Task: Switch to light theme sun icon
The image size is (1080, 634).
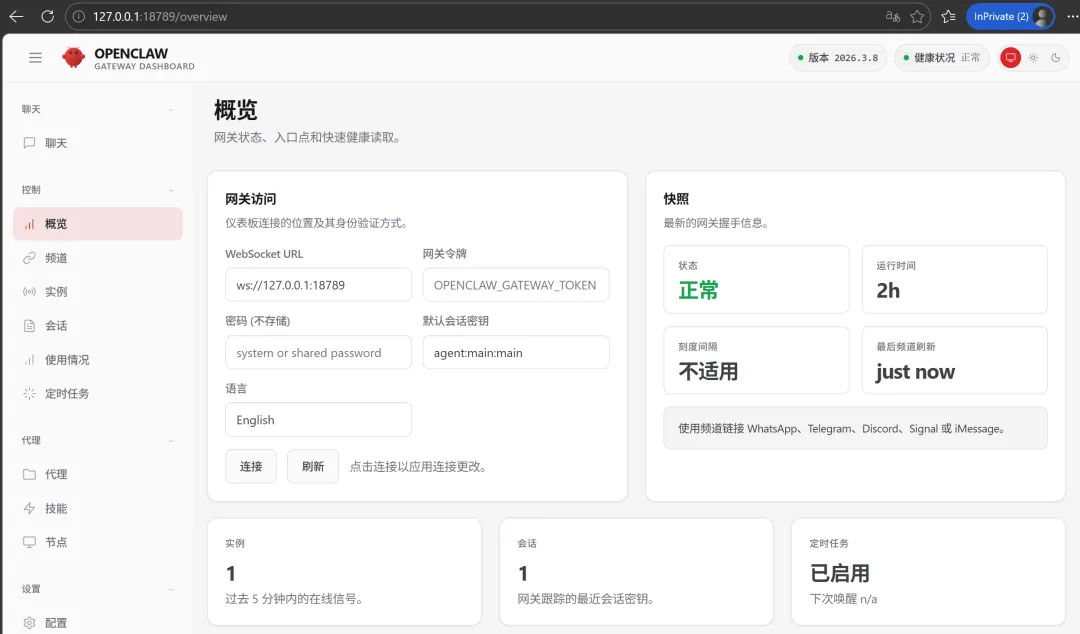Action: pos(1033,58)
